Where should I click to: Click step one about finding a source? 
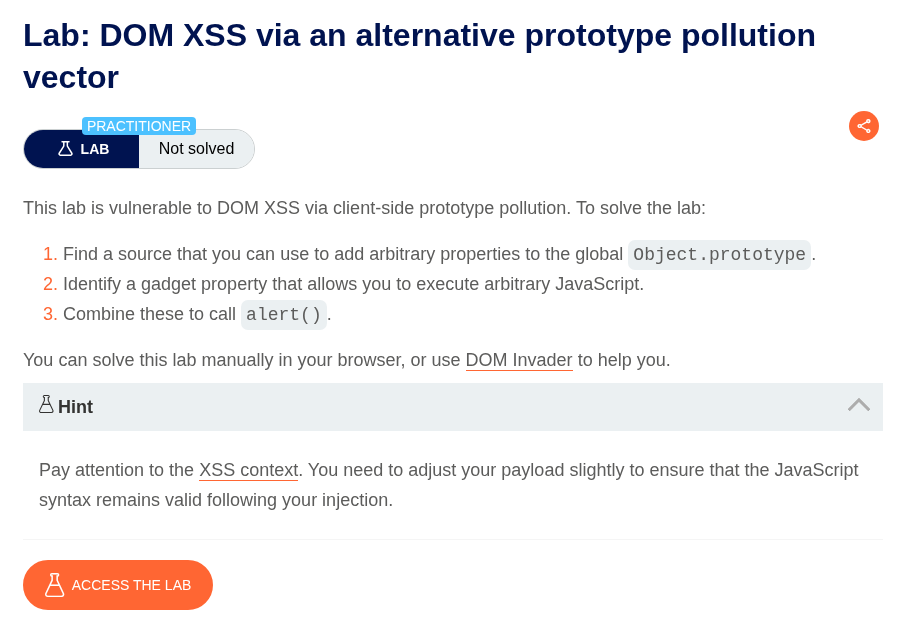[343, 255]
